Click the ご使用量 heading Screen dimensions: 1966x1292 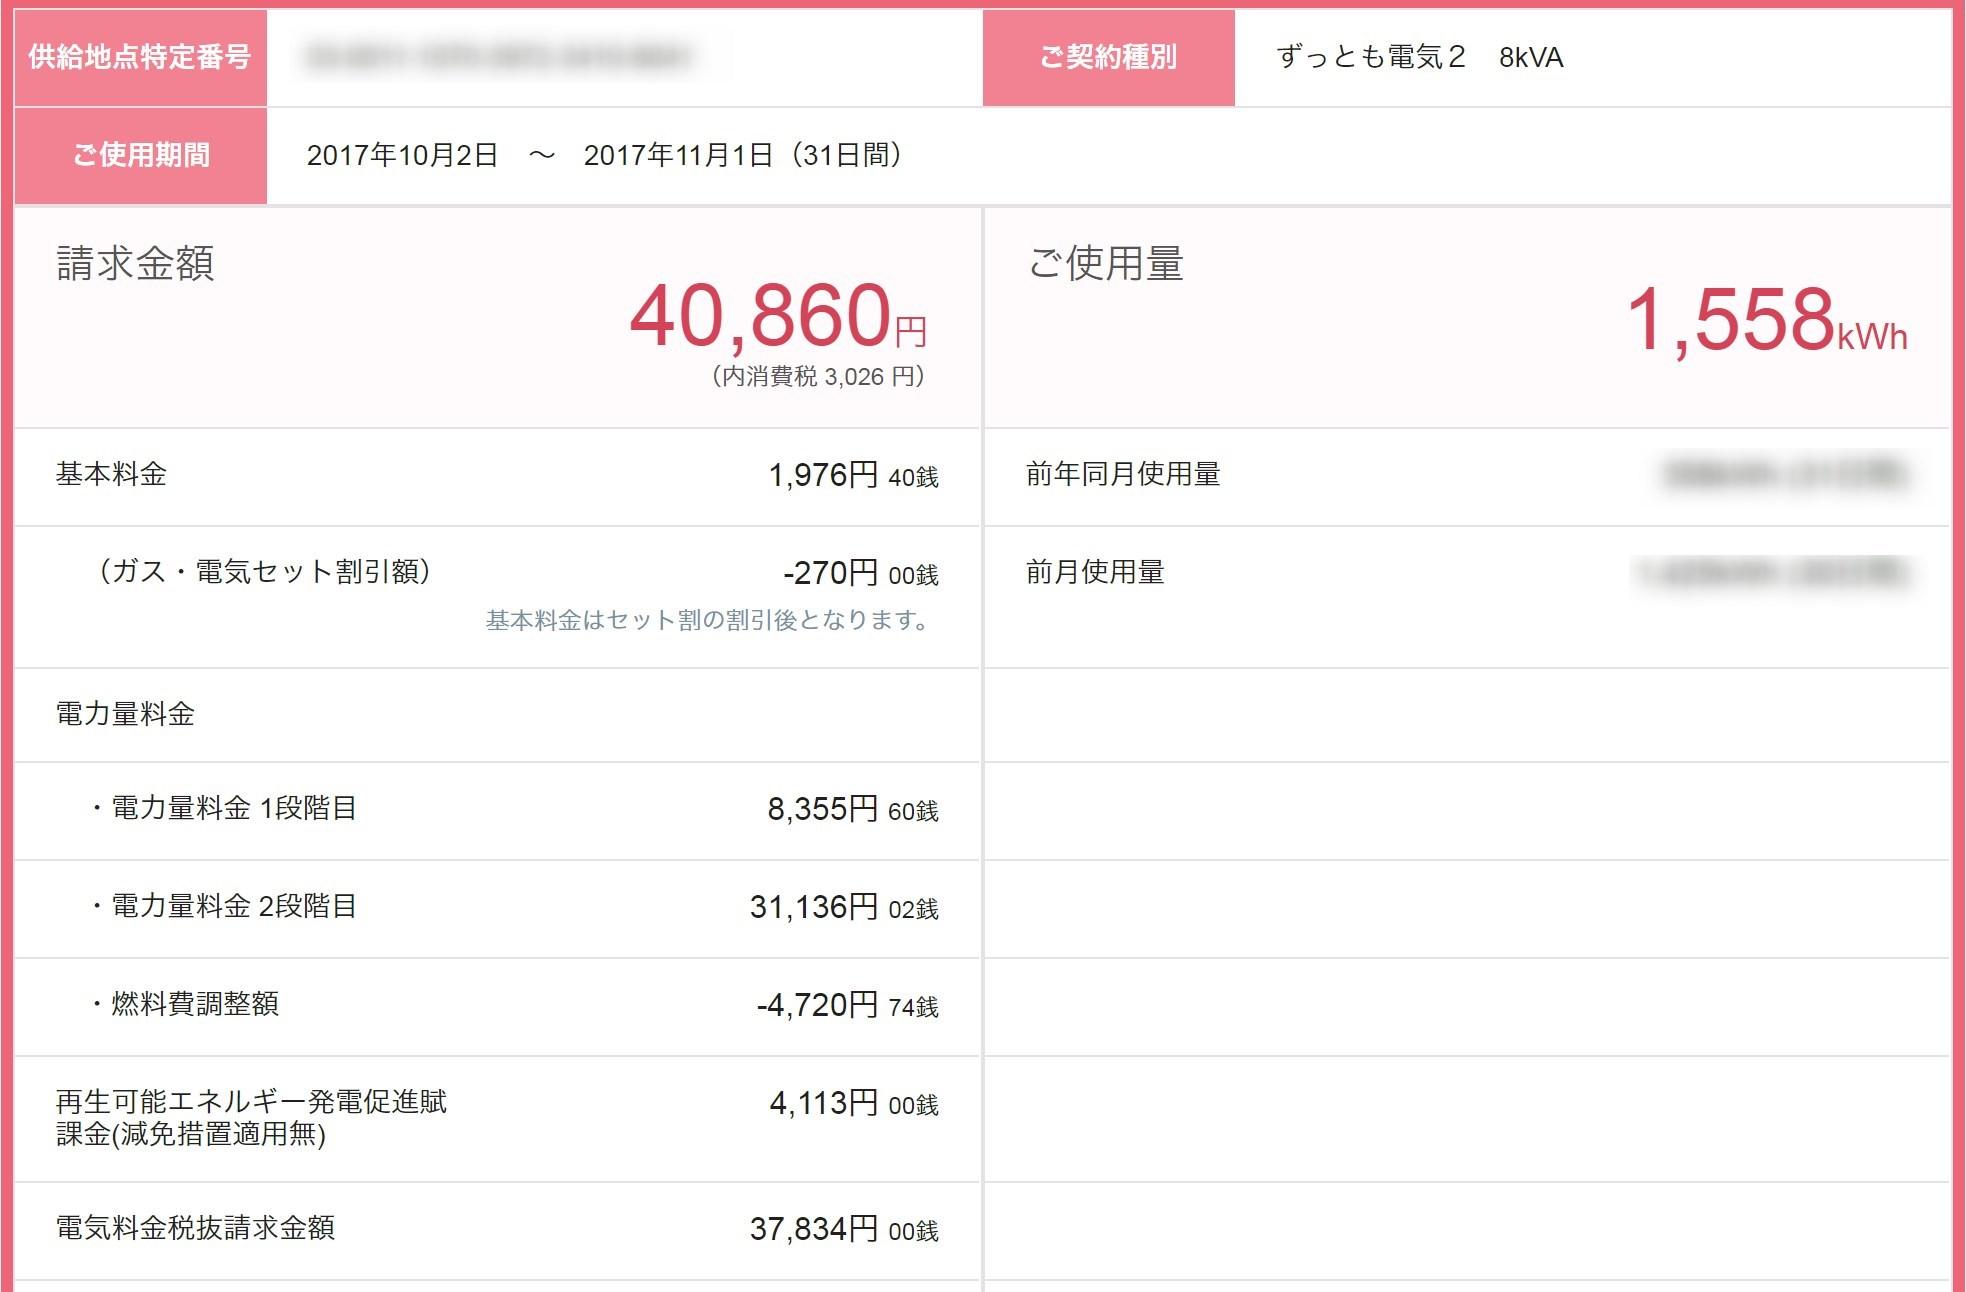[1105, 264]
